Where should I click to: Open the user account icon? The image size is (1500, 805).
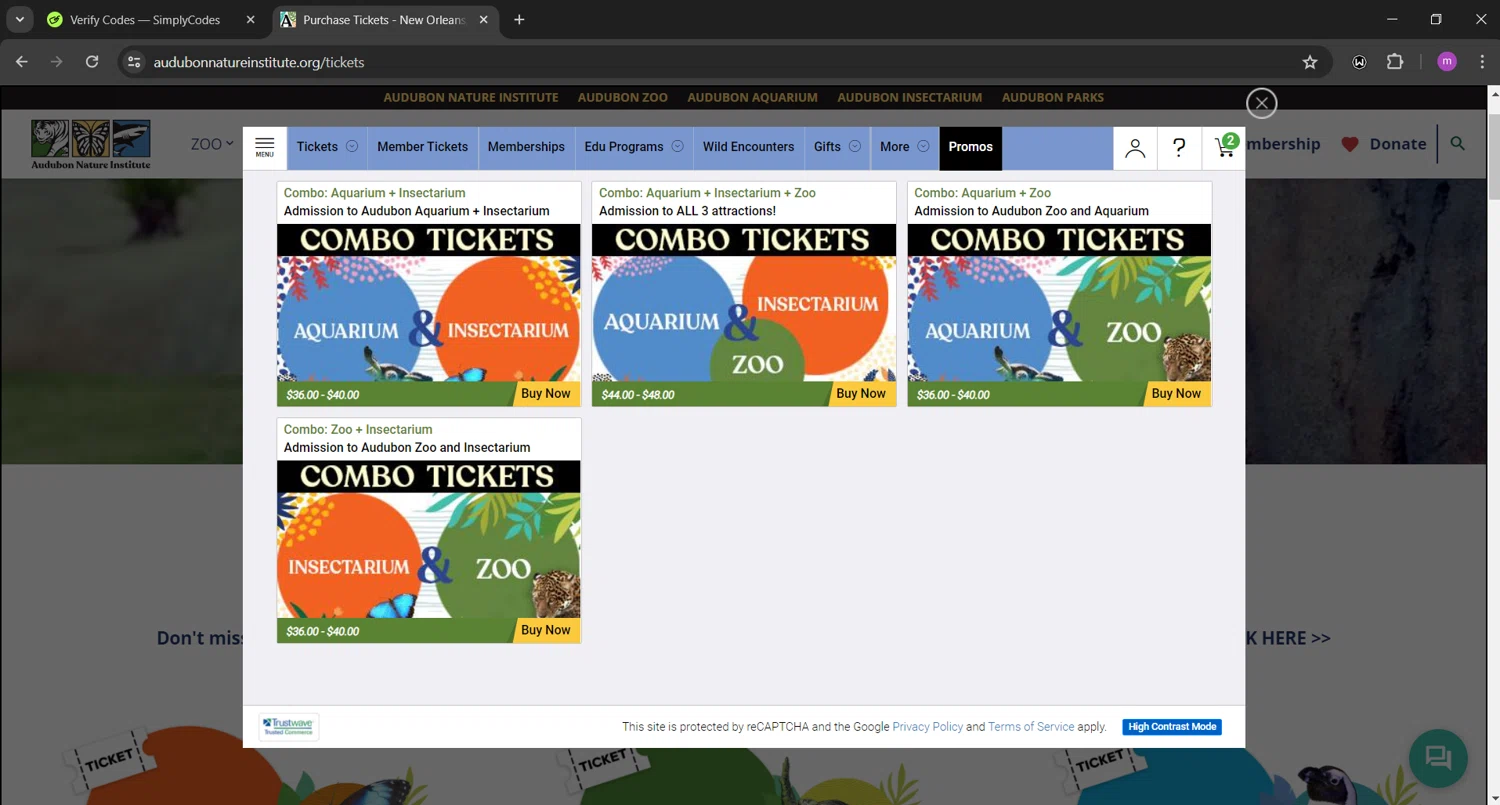point(1135,148)
